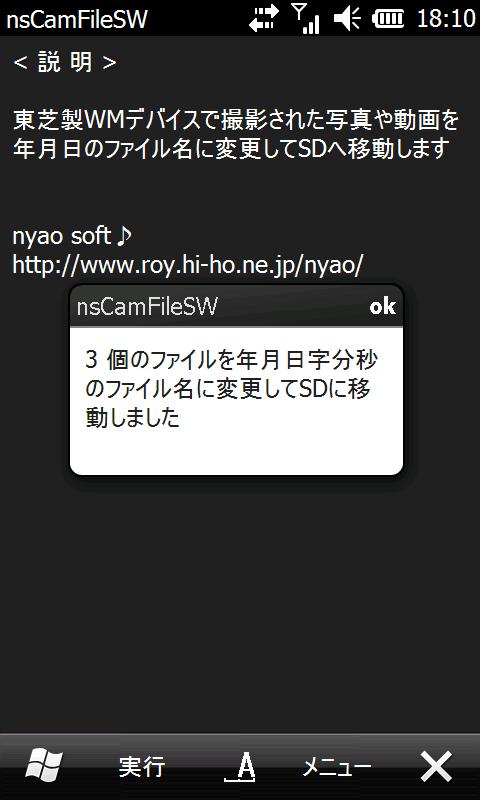Open the roy.hi-ho.ne.jp/nyao URL
The image size is (480, 800).
pos(188,265)
